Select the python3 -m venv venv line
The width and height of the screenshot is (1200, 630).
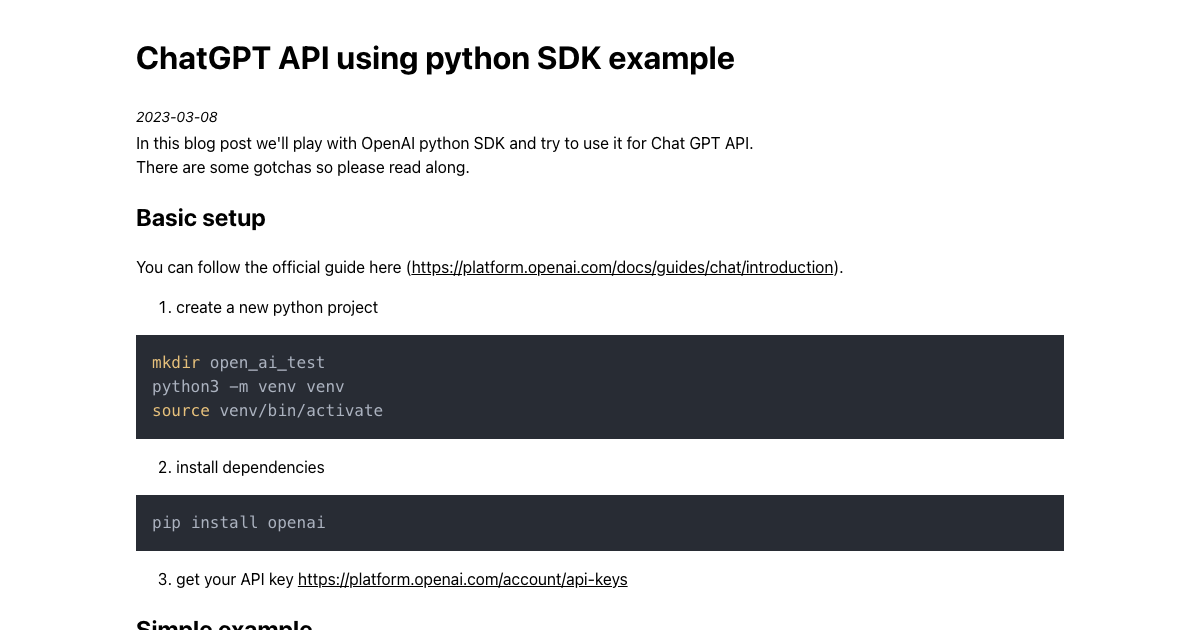(x=248, y=386)
